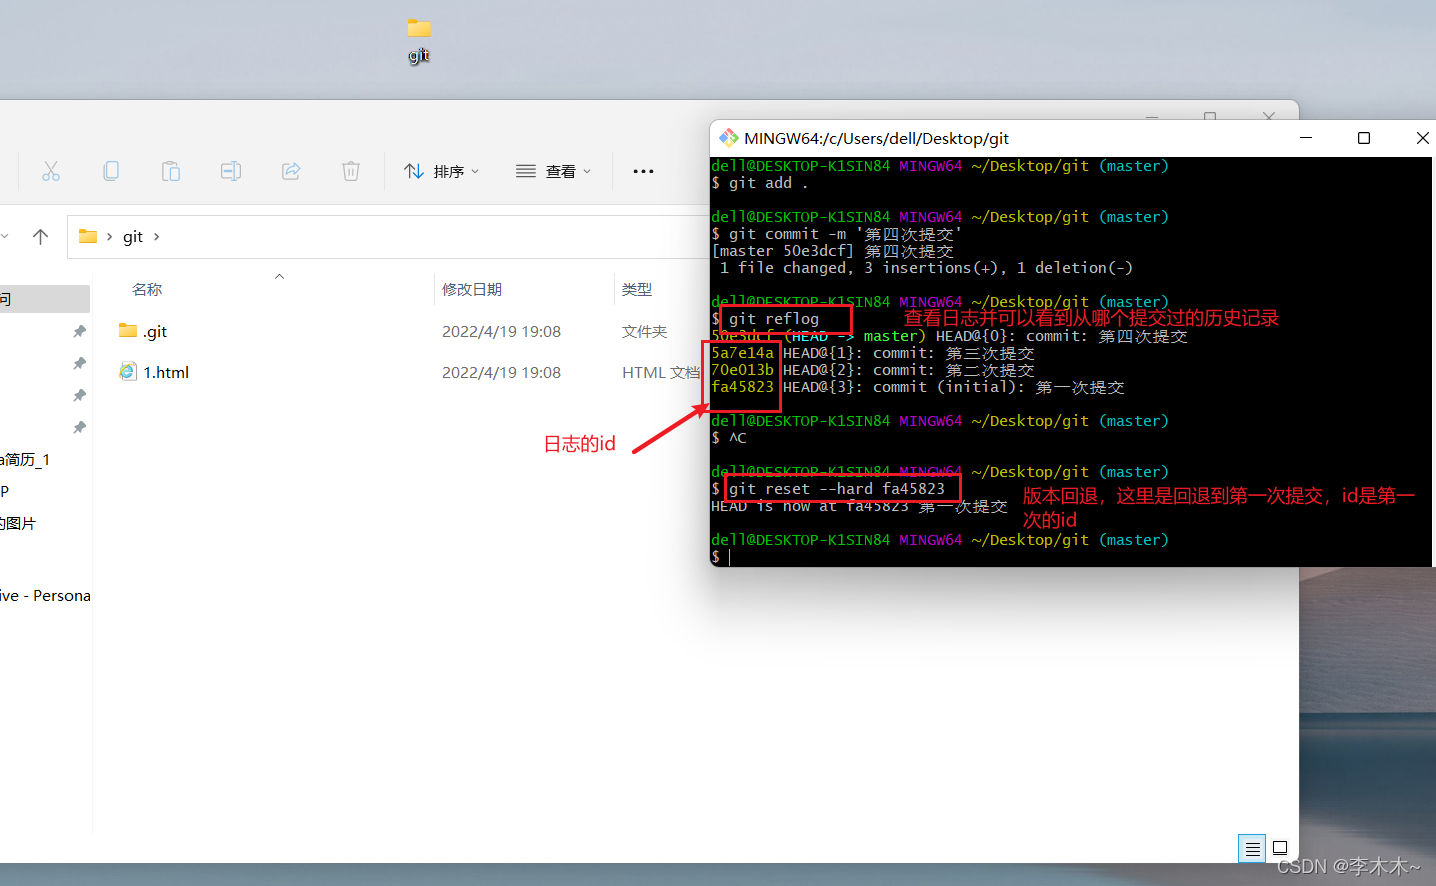Switch to details view at Explorer bottom right
Viewport: 1436px width, 886px height.
[x=1252, y=848]
